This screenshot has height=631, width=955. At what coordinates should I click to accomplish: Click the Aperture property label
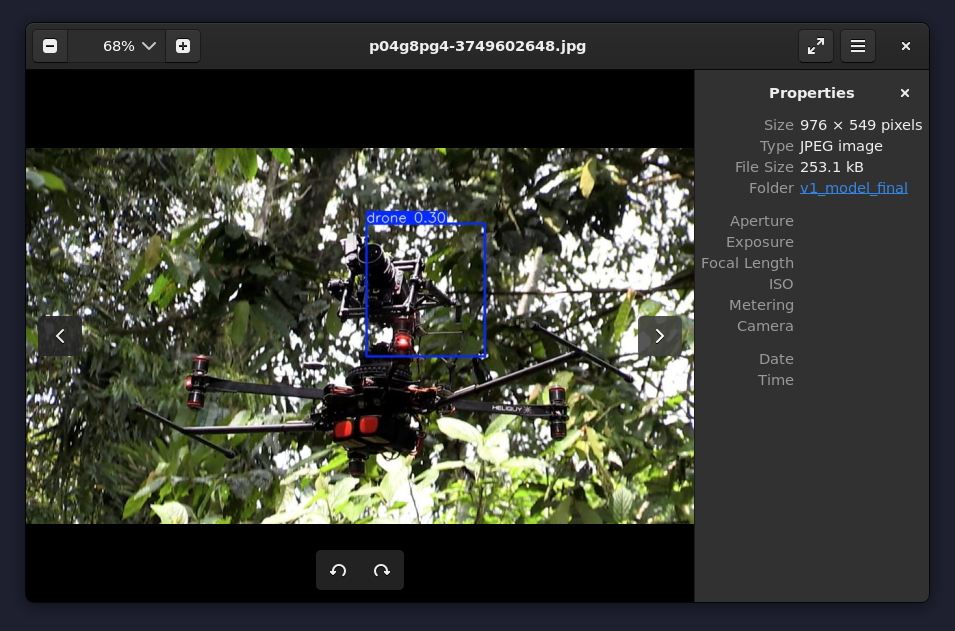click(761, 221)
